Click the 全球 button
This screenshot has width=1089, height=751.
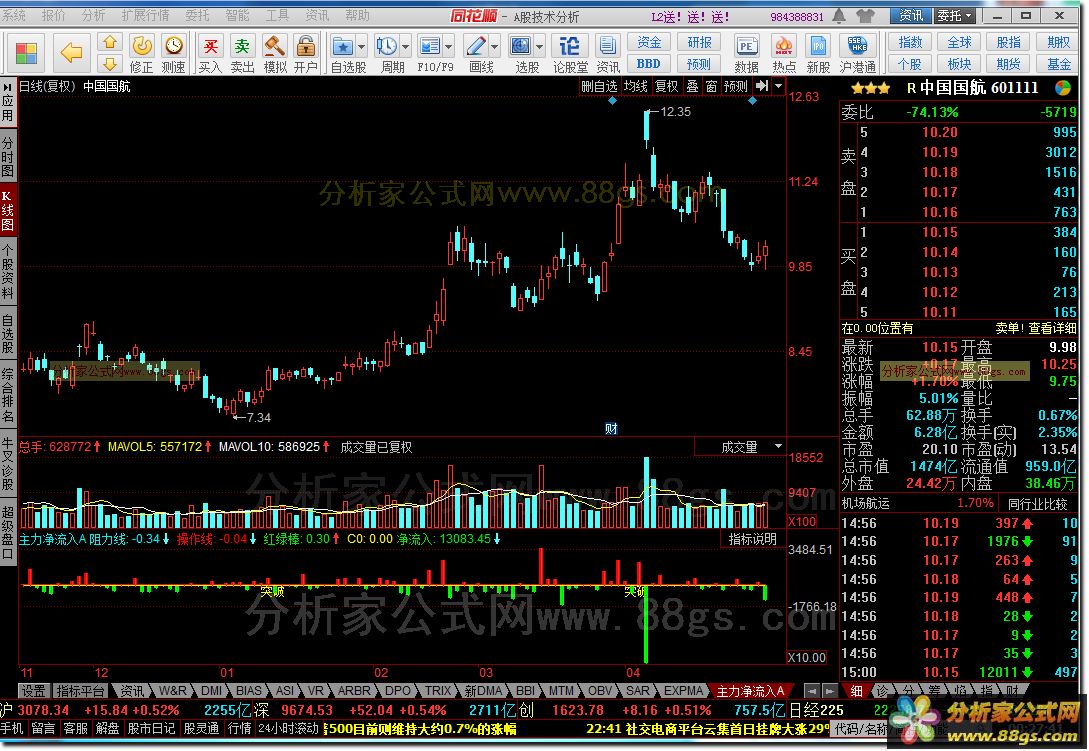tap(959, 42)
